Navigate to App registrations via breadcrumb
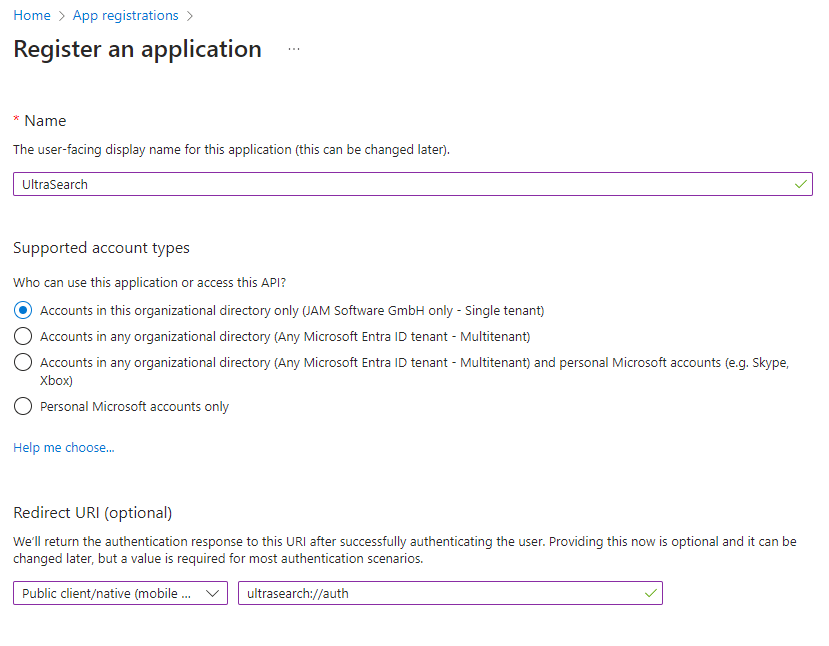 pyautogui.click(x=125, y=15)
